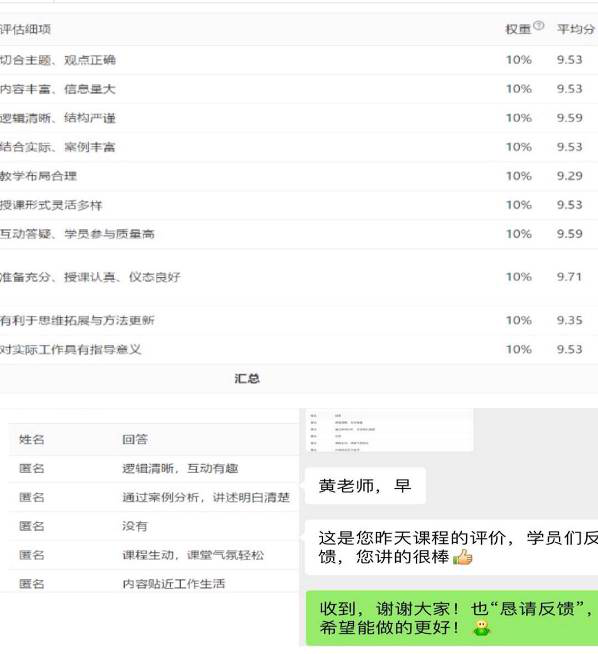Select the answer 课程生动，课堂气氛轻松
The width and height of the screenshot is (598, 654).
[193, 555]
